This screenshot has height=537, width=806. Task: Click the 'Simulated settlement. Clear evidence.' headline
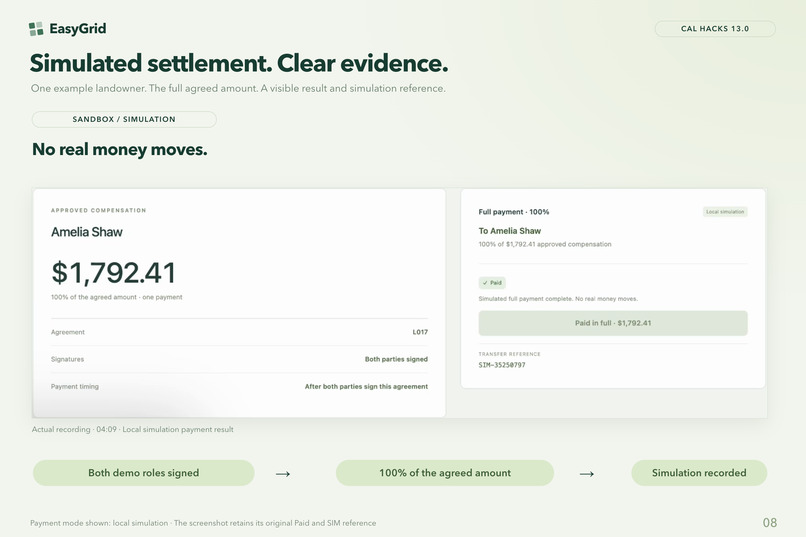(x=239, y=63)
